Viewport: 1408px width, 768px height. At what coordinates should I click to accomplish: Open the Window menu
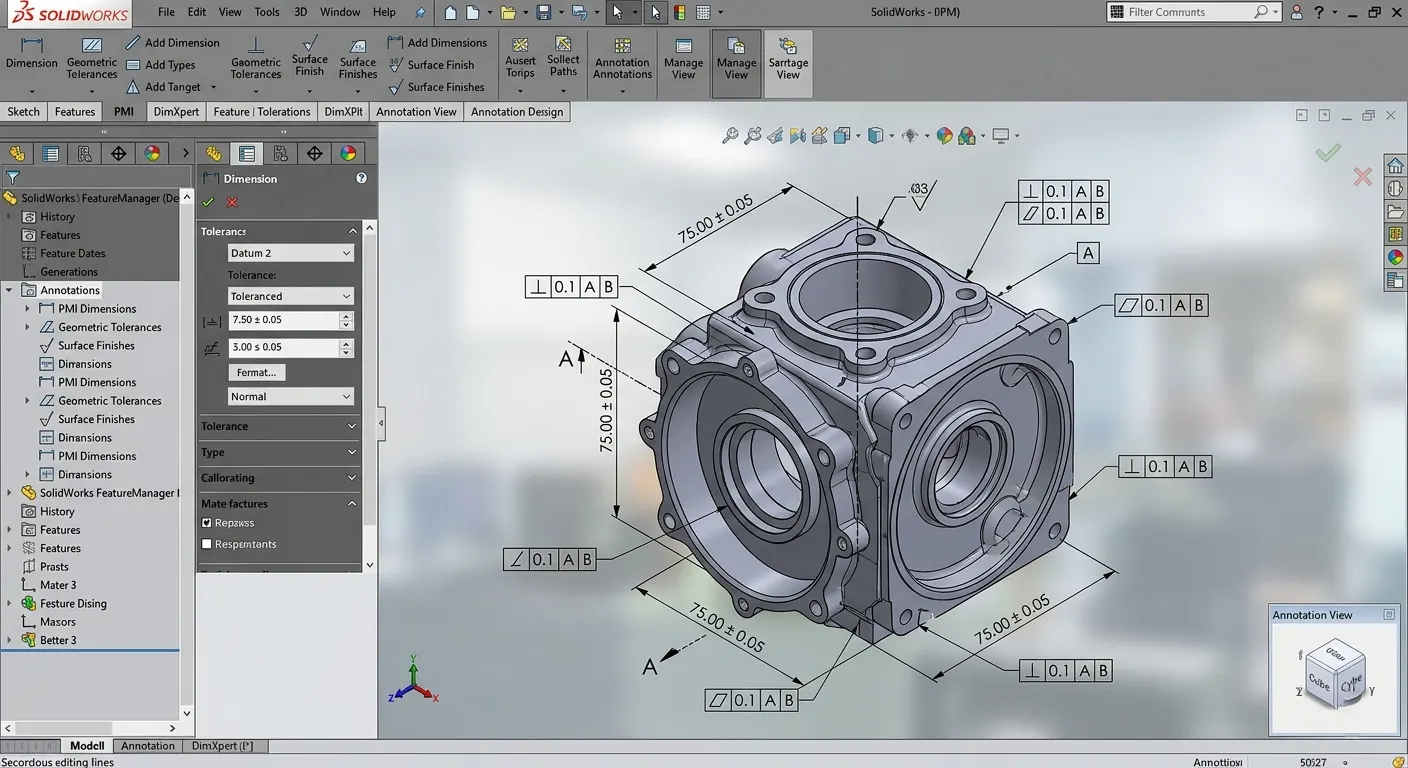(340, 12)
